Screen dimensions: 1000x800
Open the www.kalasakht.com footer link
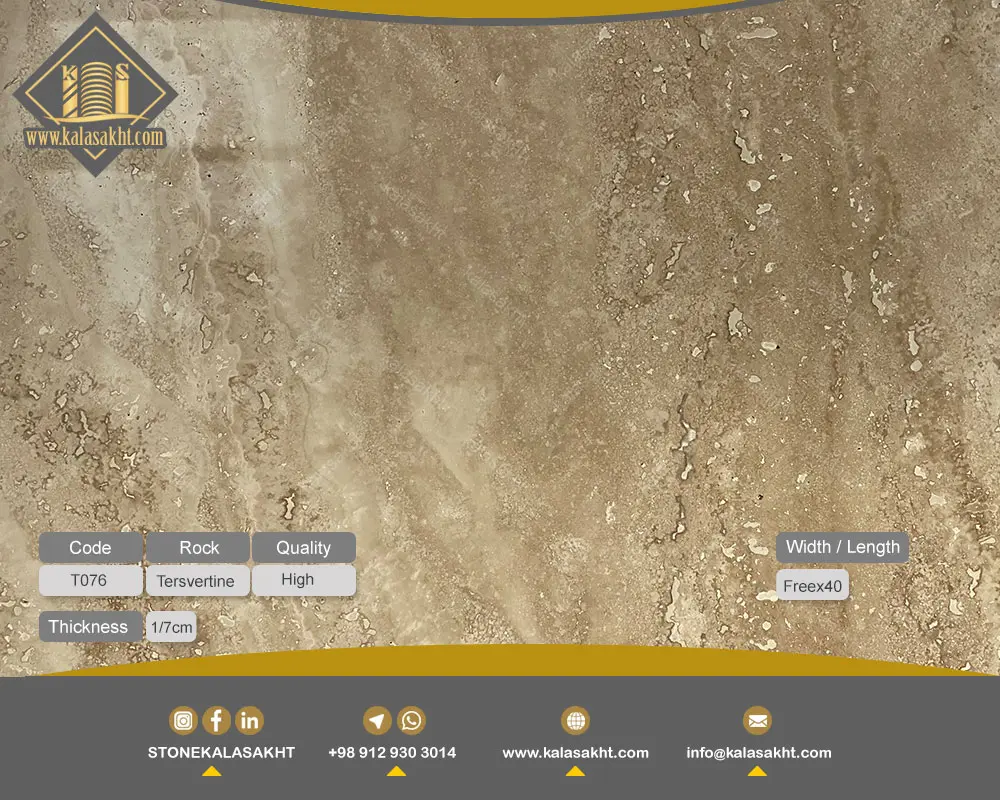(x=575, y=753)
